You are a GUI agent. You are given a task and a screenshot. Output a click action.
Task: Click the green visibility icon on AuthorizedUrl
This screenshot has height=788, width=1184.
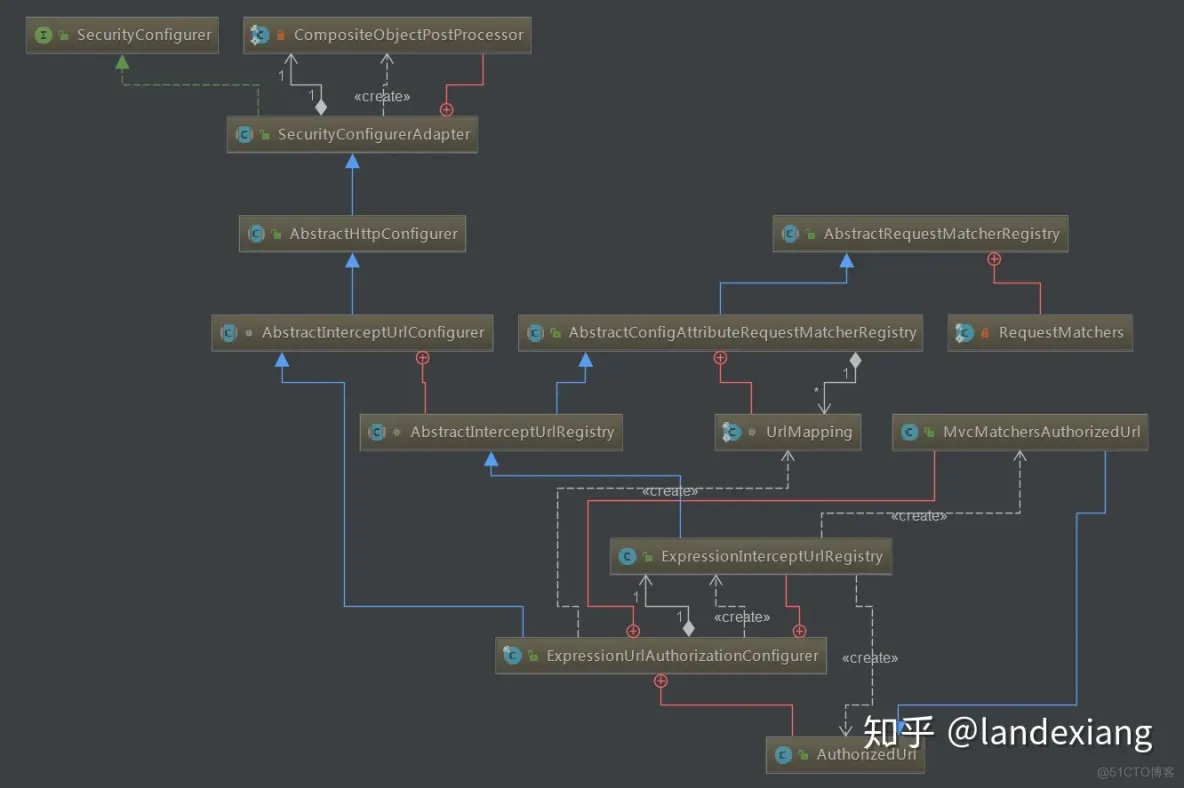coord(803,755)
